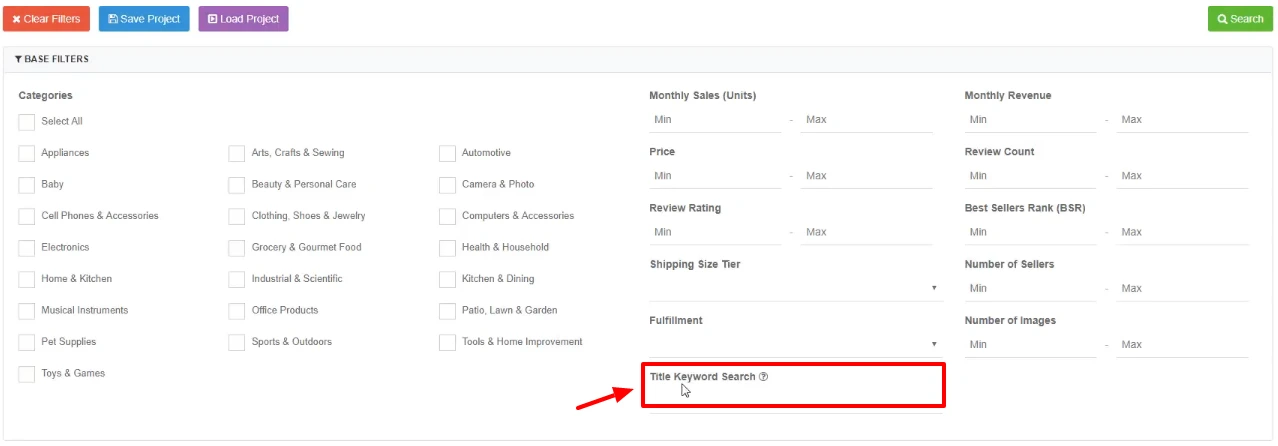
Task: Select the Best Sellers Rank Max field
Action: (1182, 232)
